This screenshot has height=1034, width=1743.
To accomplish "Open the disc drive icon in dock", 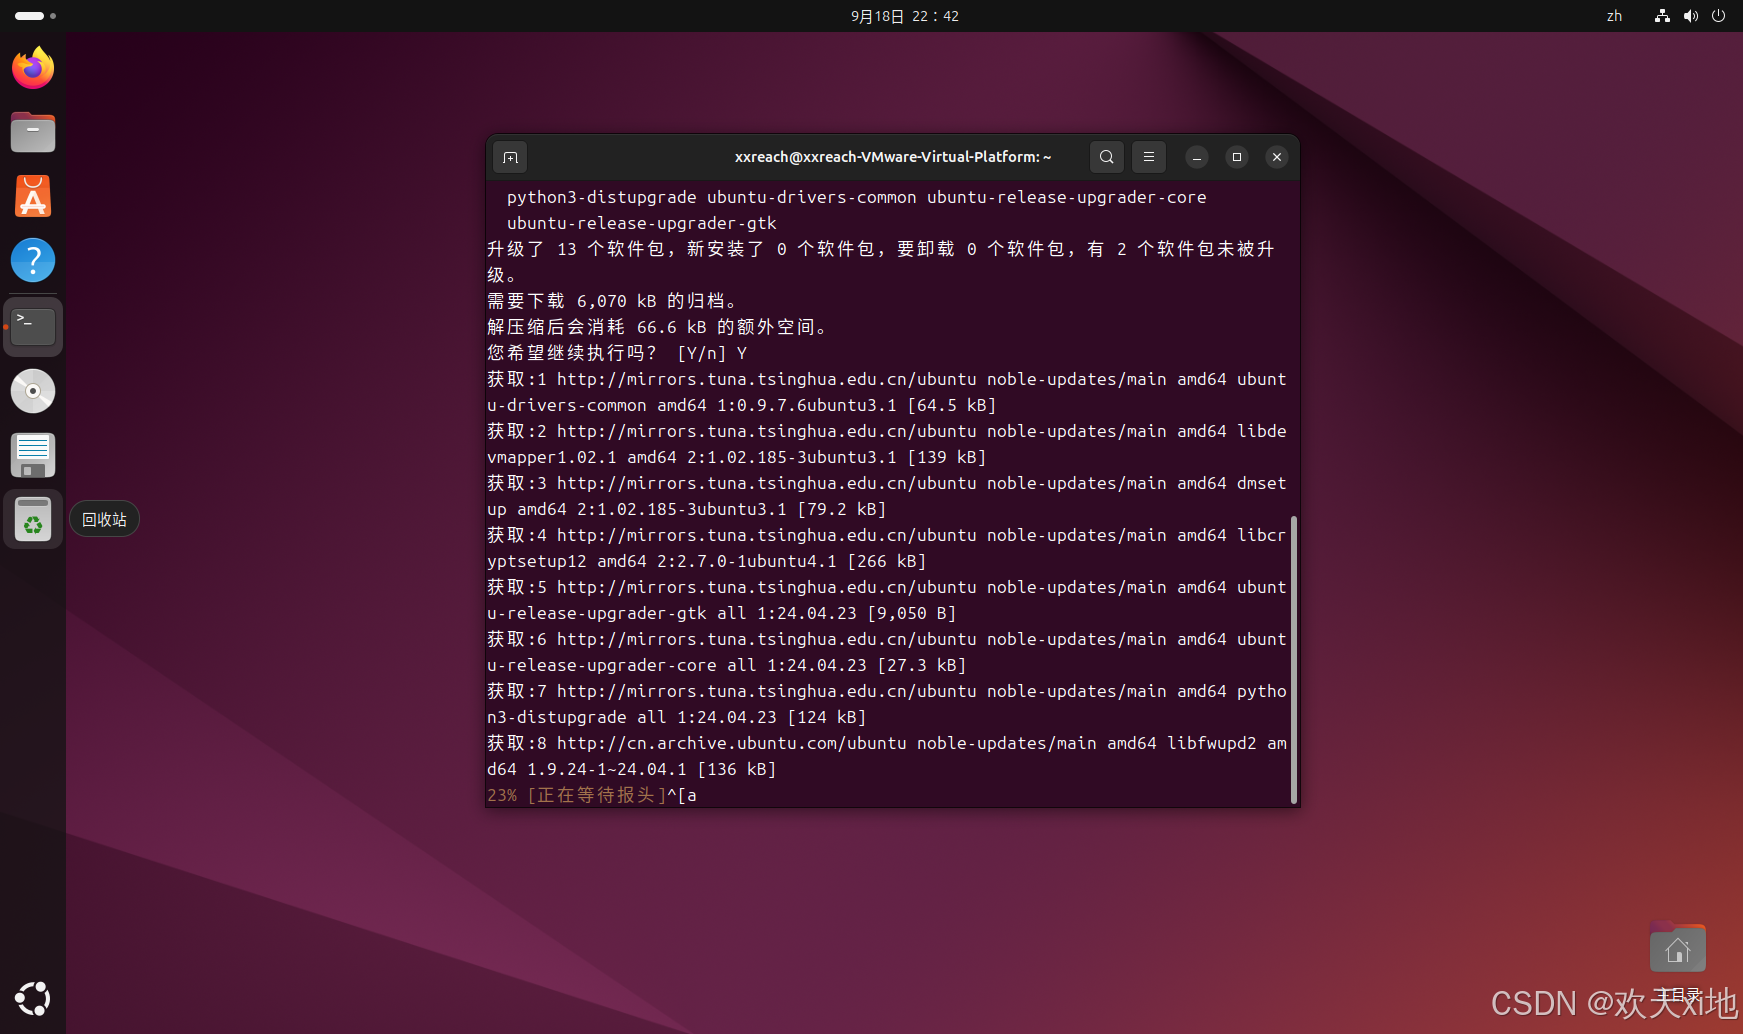I will tap(33, 391).
